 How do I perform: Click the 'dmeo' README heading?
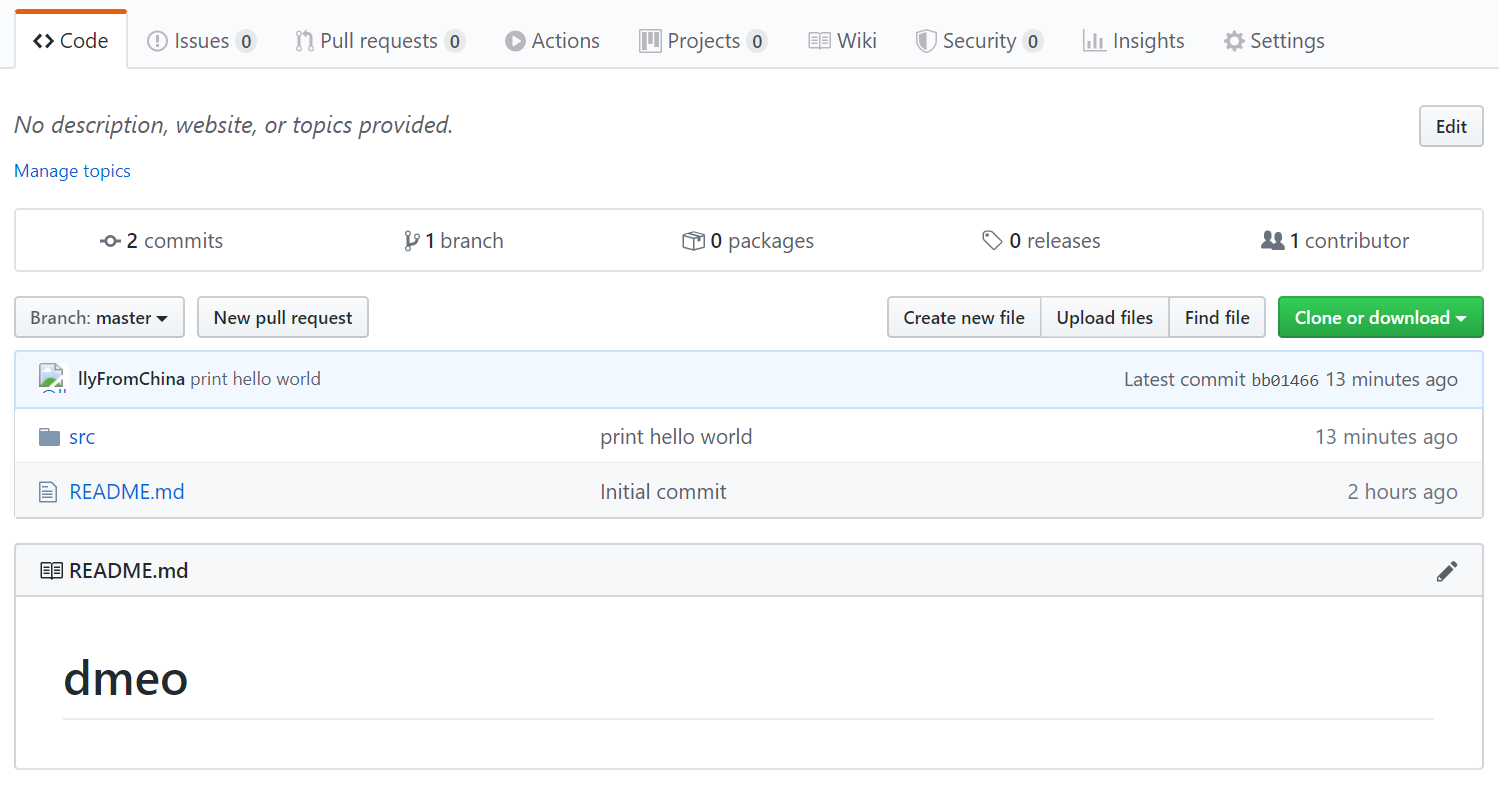pos(126,679)
